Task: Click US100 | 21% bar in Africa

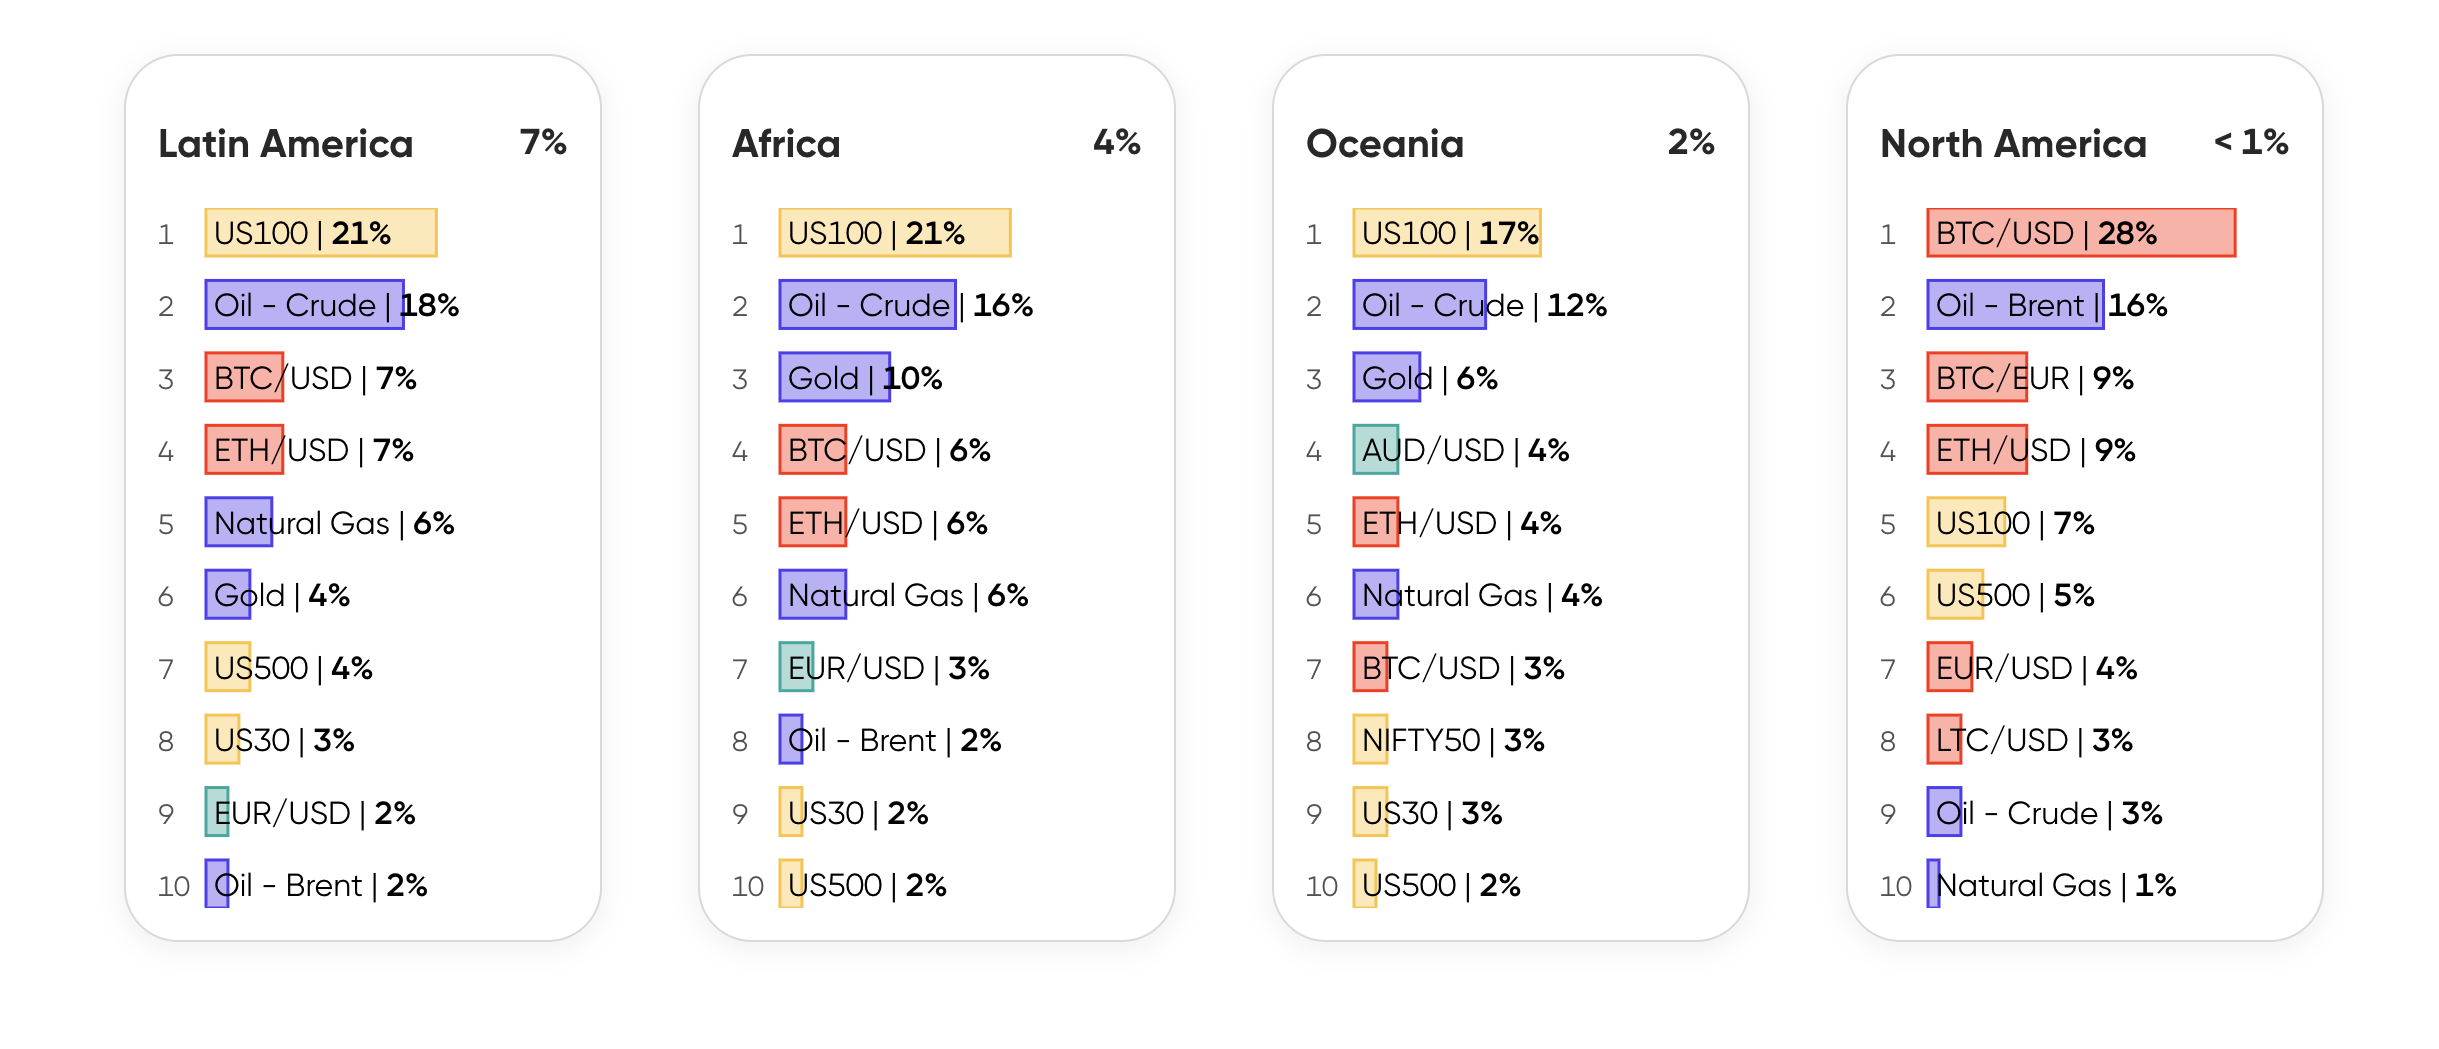Action: point(895,233)
